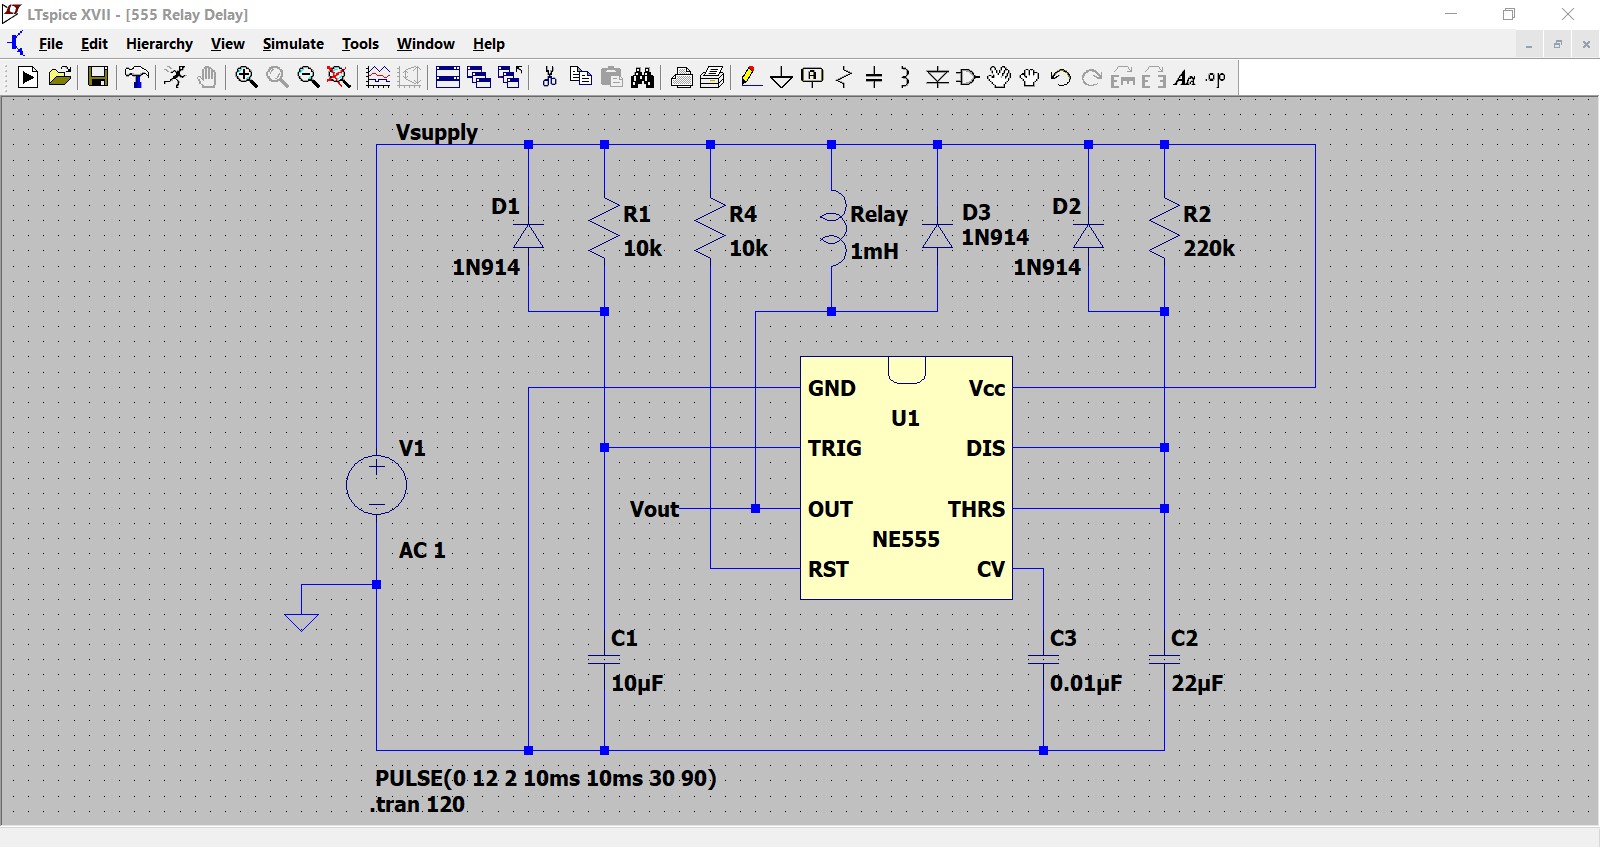Open the Edit menu

click(x=94, y=44)
